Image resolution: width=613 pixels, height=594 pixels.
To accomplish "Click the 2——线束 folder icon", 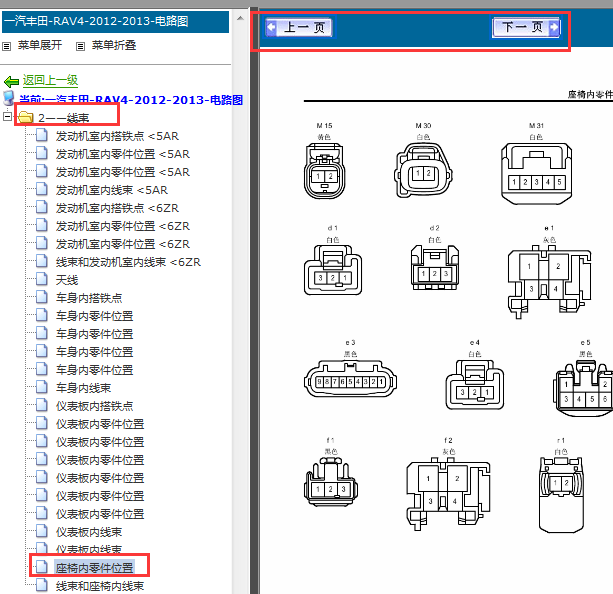I will pos(25,117).
